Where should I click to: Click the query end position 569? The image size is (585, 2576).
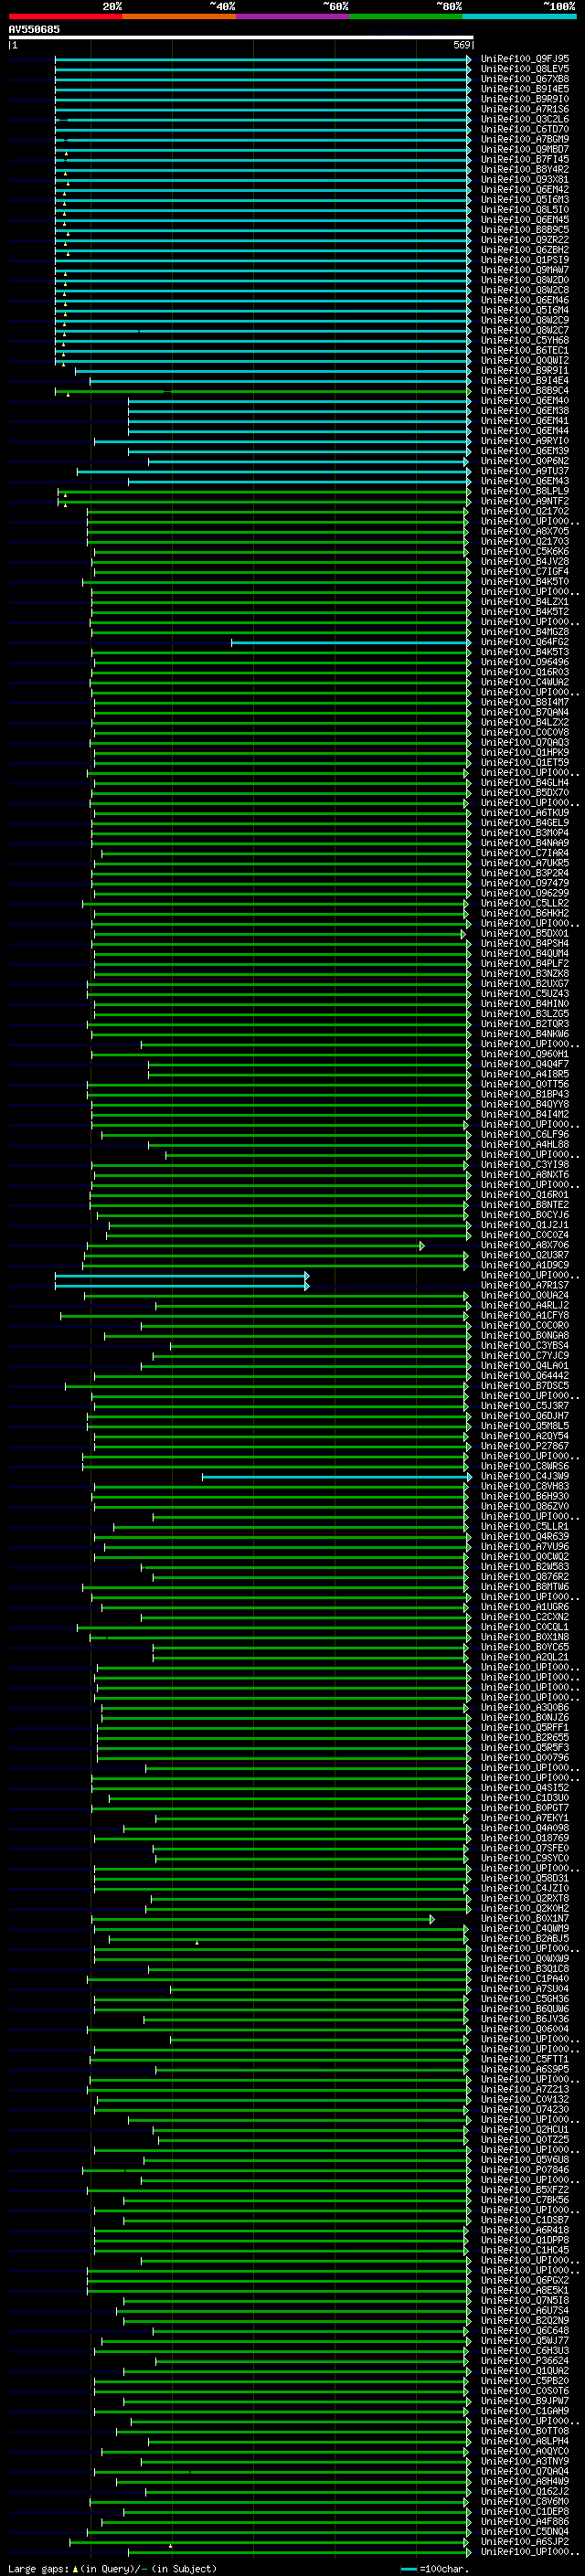tap(461, 45)
